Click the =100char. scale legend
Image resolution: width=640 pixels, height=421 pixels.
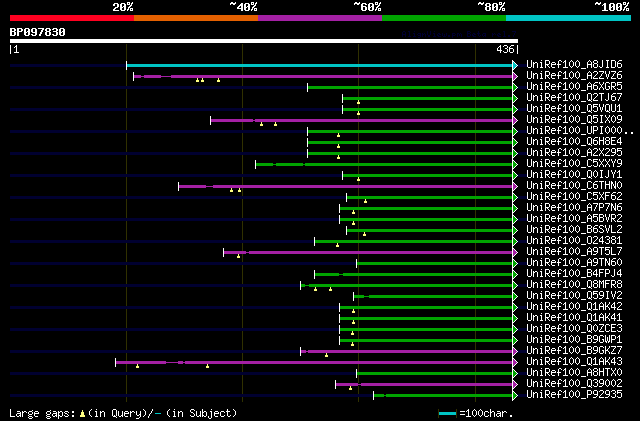[475, 413]
